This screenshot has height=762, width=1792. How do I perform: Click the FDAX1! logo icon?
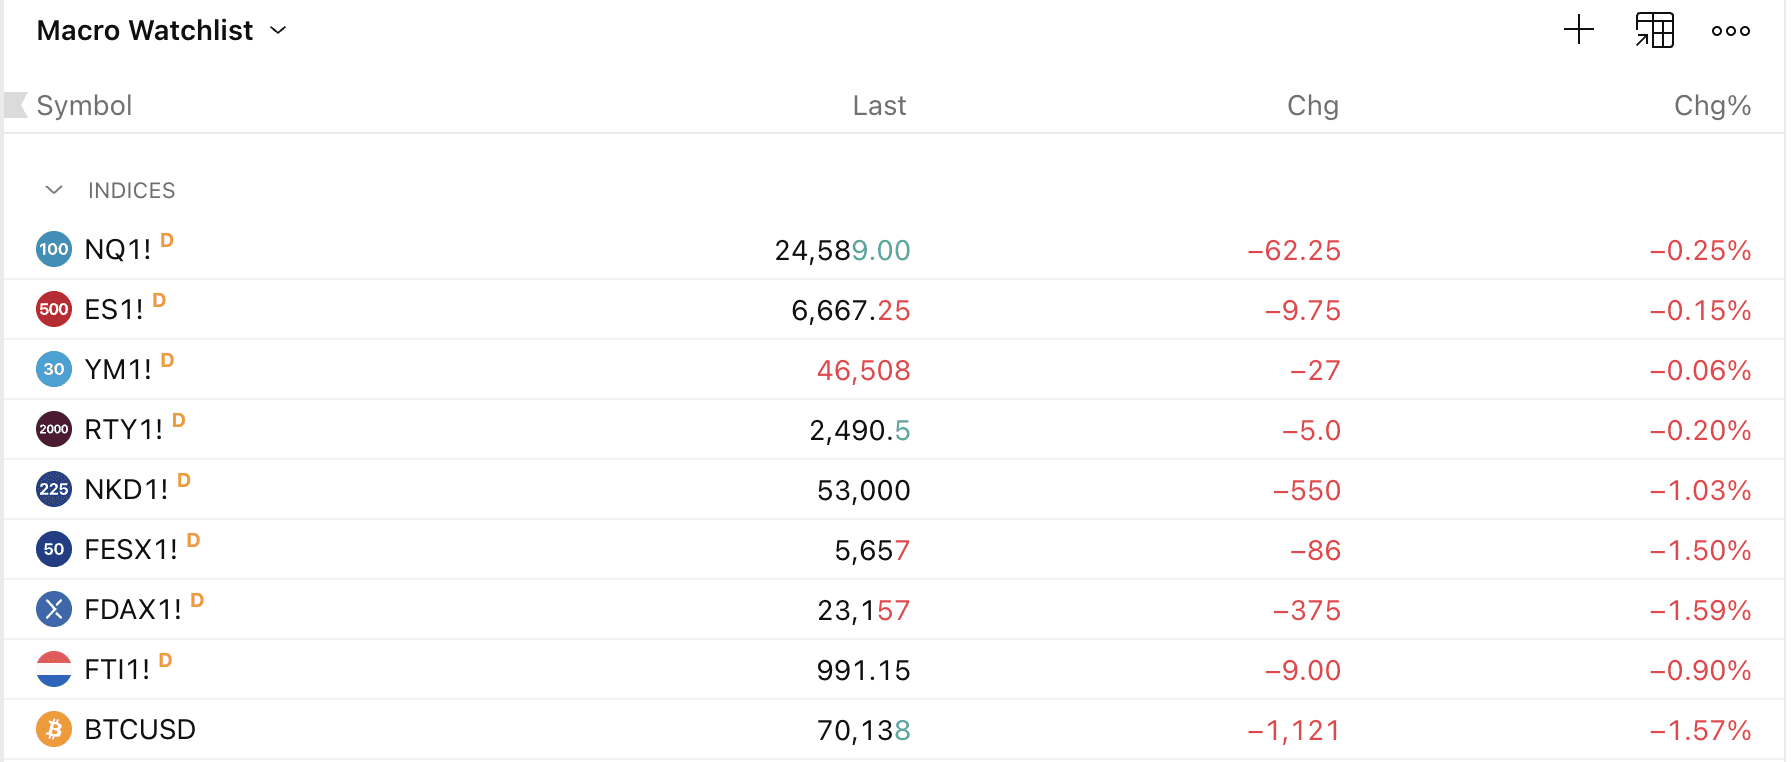click(54, 609)
